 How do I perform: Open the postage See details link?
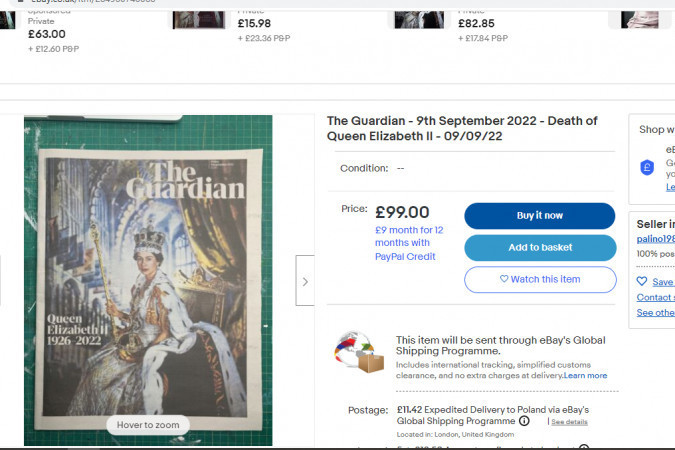tap(569, 422)
